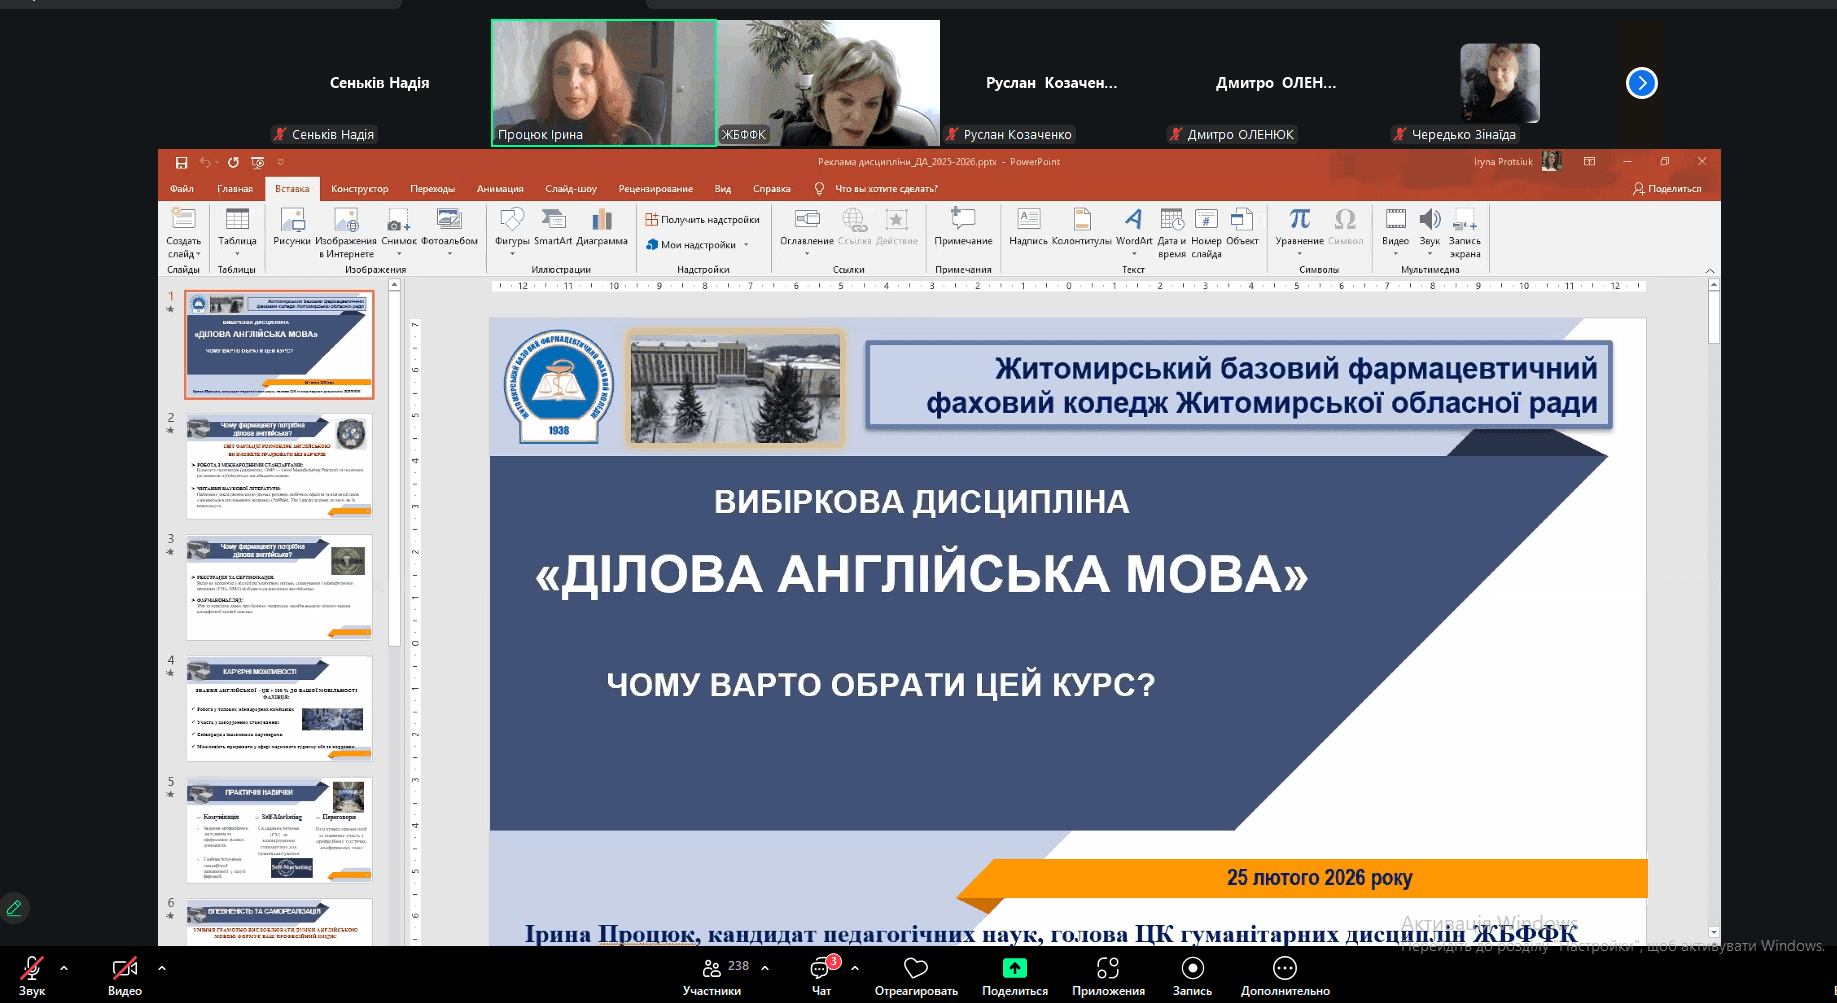Click Процюк Ірина video tile
The width and height of the screenshot is (1837, 1003).
tap(604, 83)
